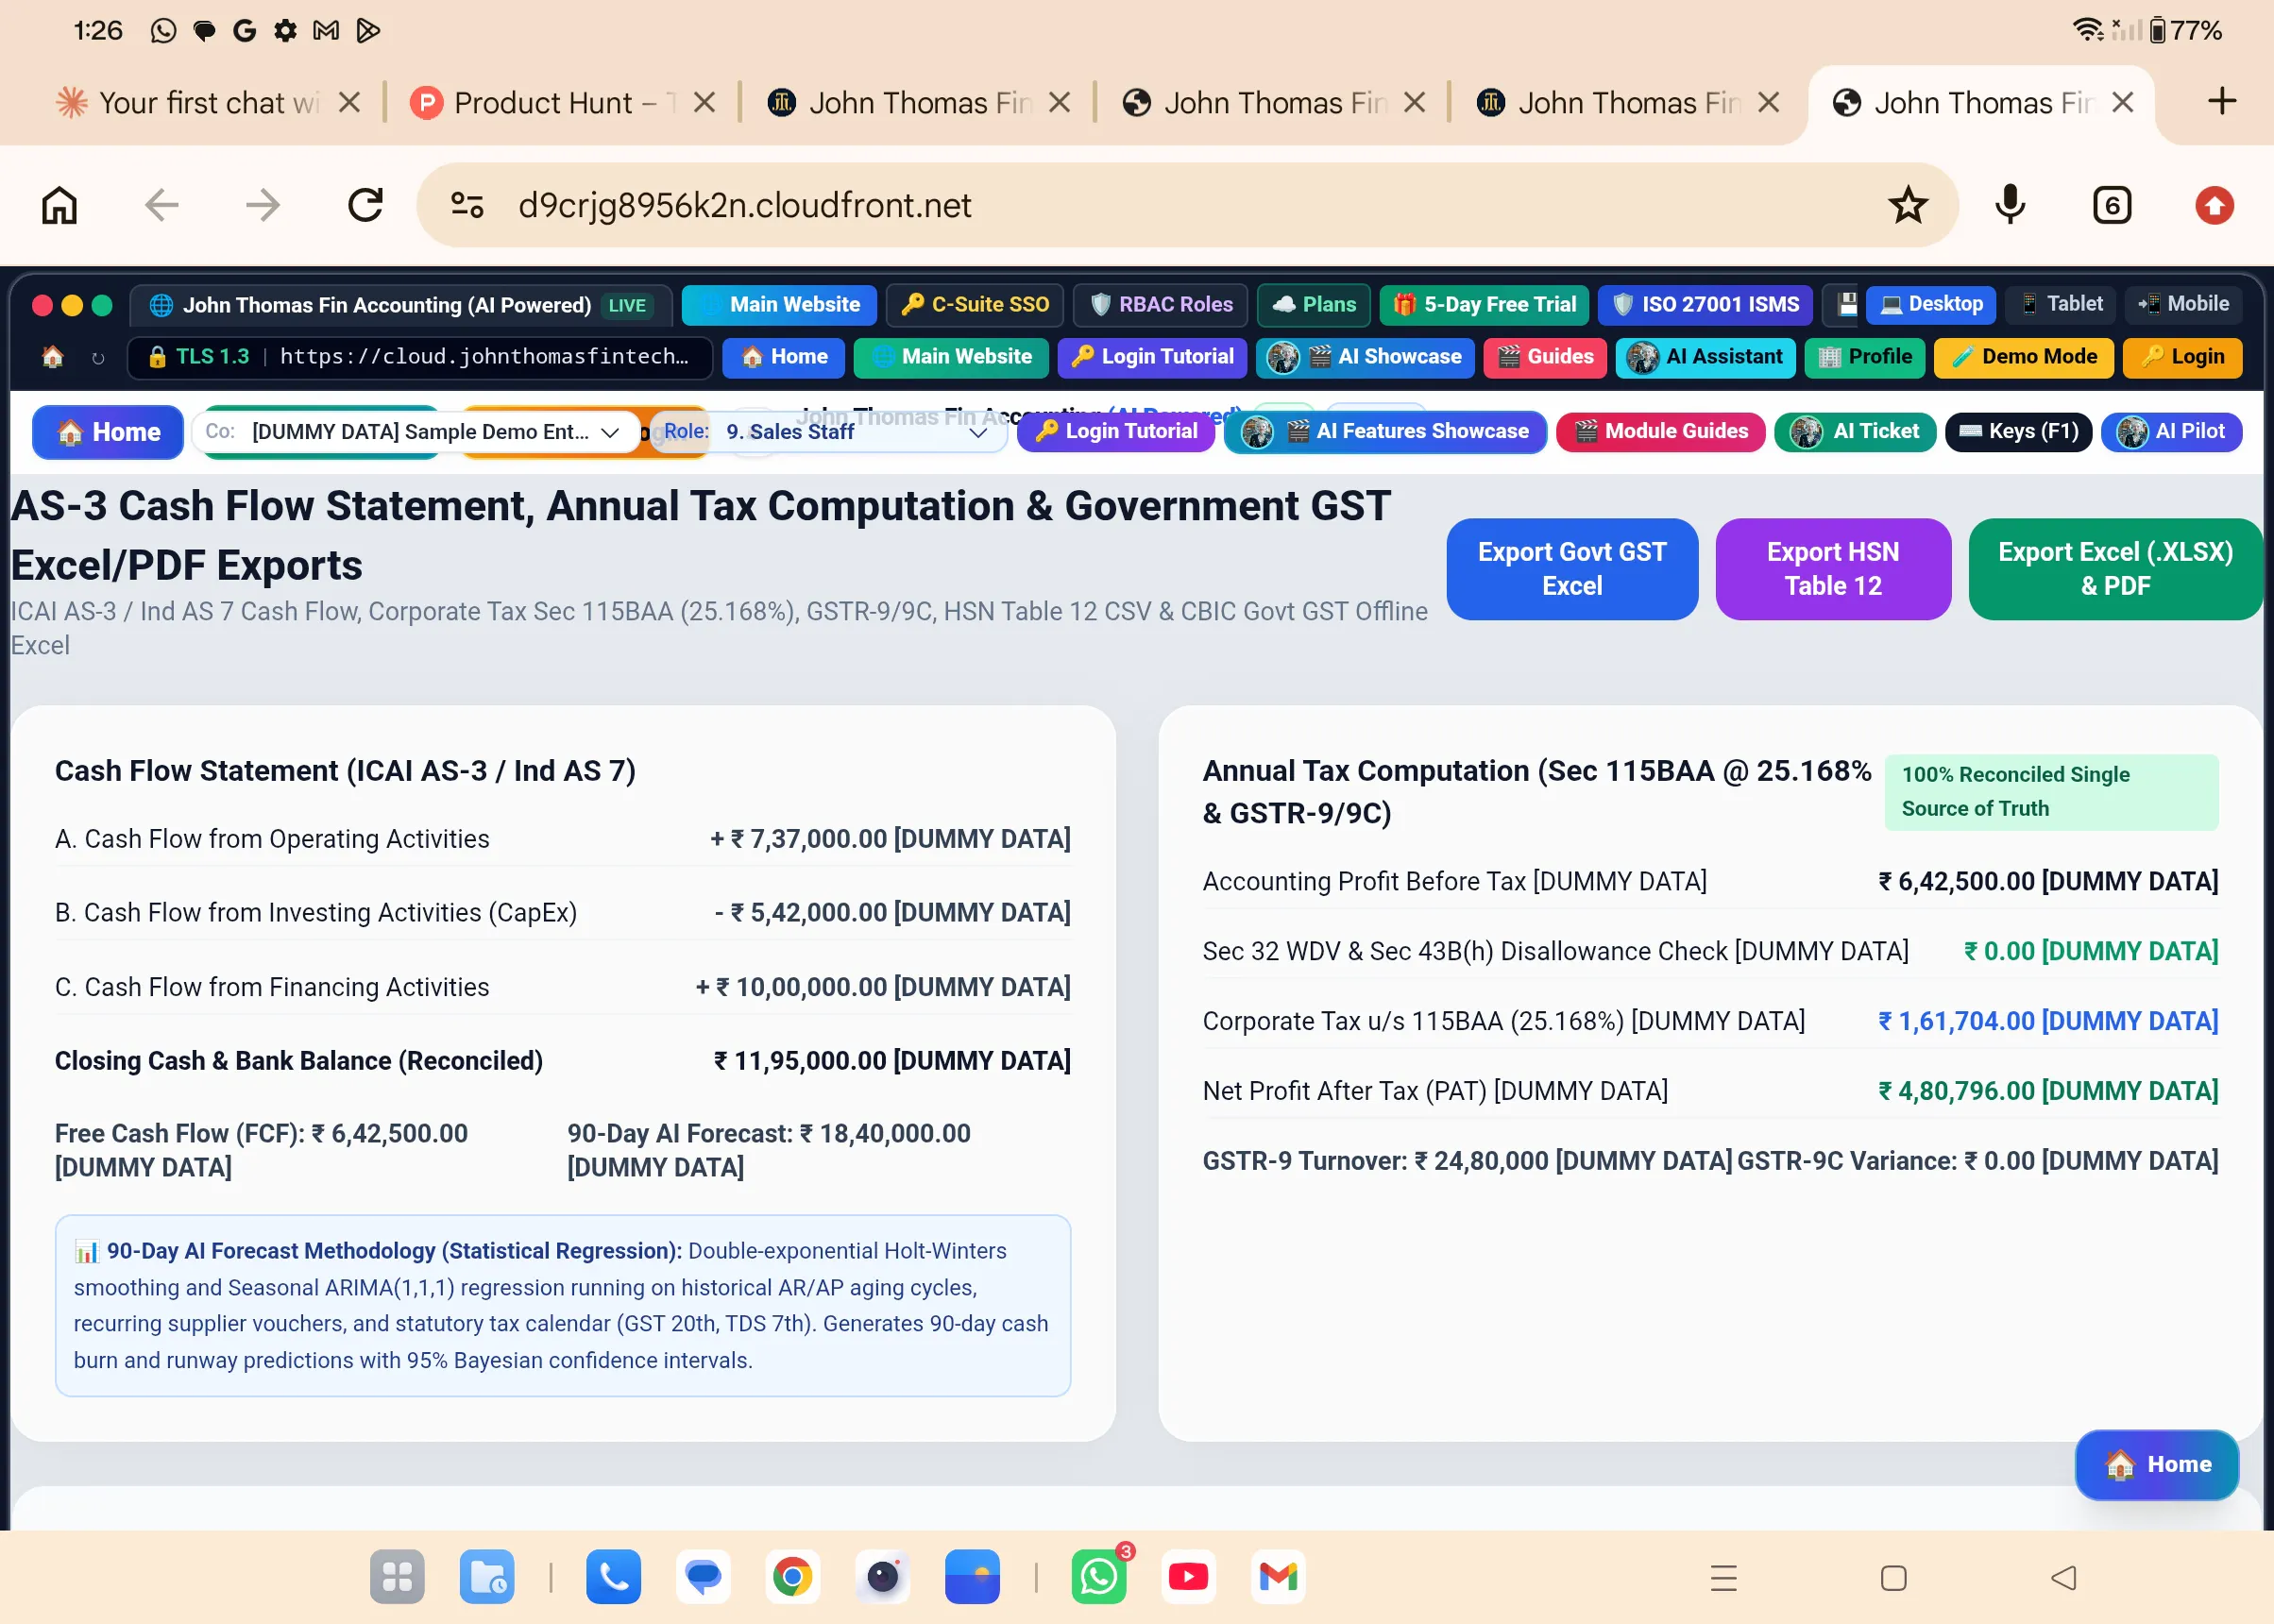Click the floating Home button at bottom right
The height and width of the screenshot is (1624, 2274).
click(x=2157, y=1464)
